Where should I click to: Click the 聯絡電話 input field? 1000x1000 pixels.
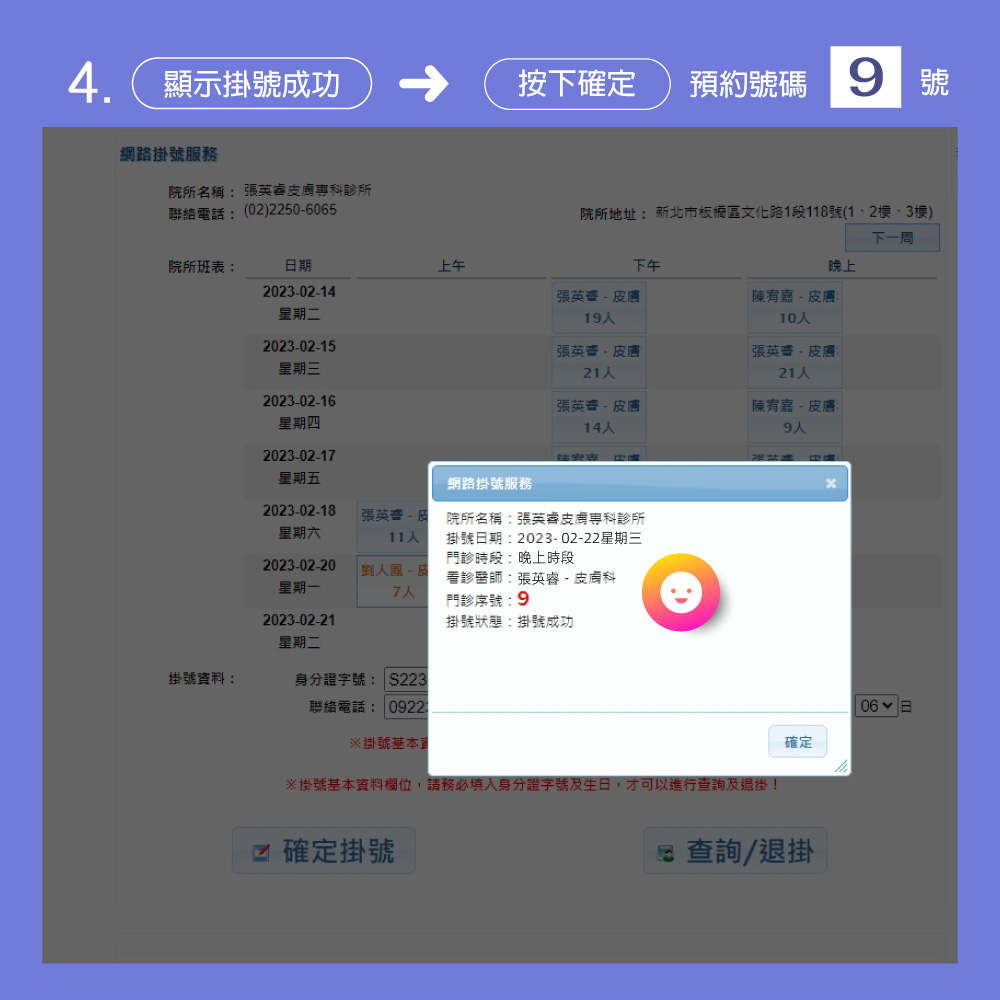point(406,707)
